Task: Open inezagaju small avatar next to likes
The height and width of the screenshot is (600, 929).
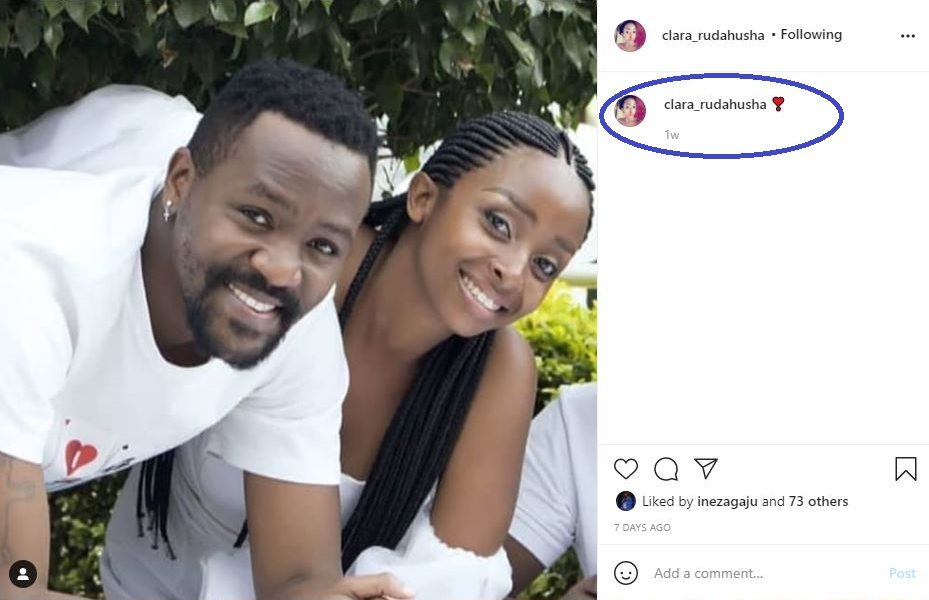Action: 626,501
